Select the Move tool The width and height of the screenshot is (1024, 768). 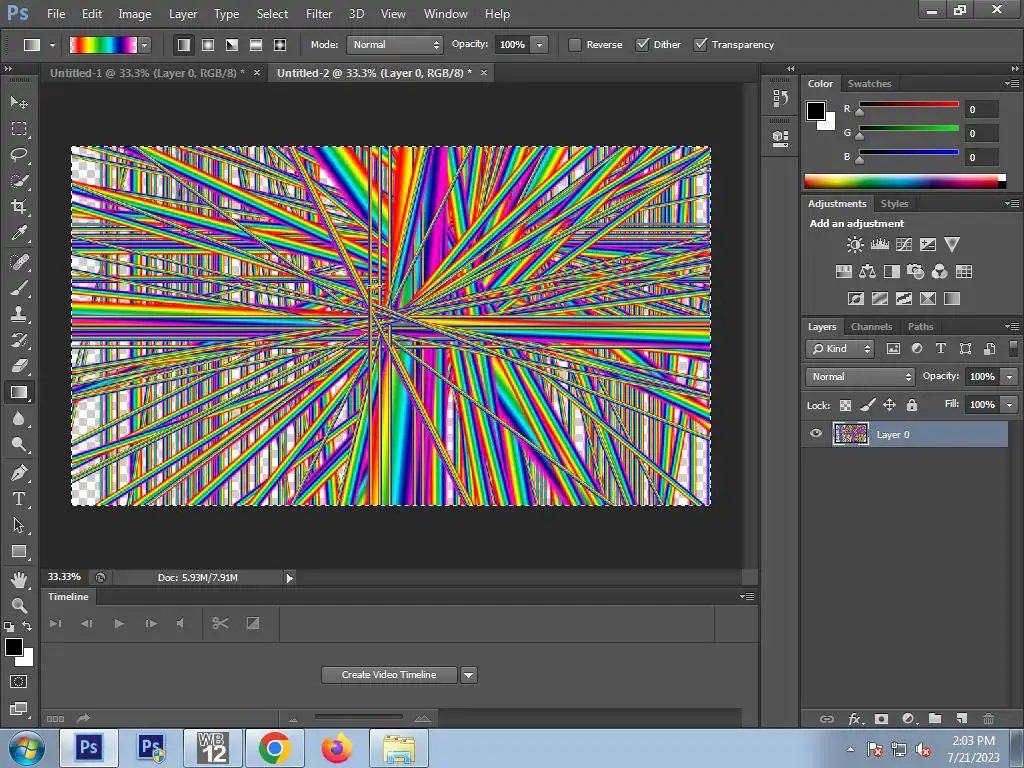pyautogui.click(x=19, y=103)
